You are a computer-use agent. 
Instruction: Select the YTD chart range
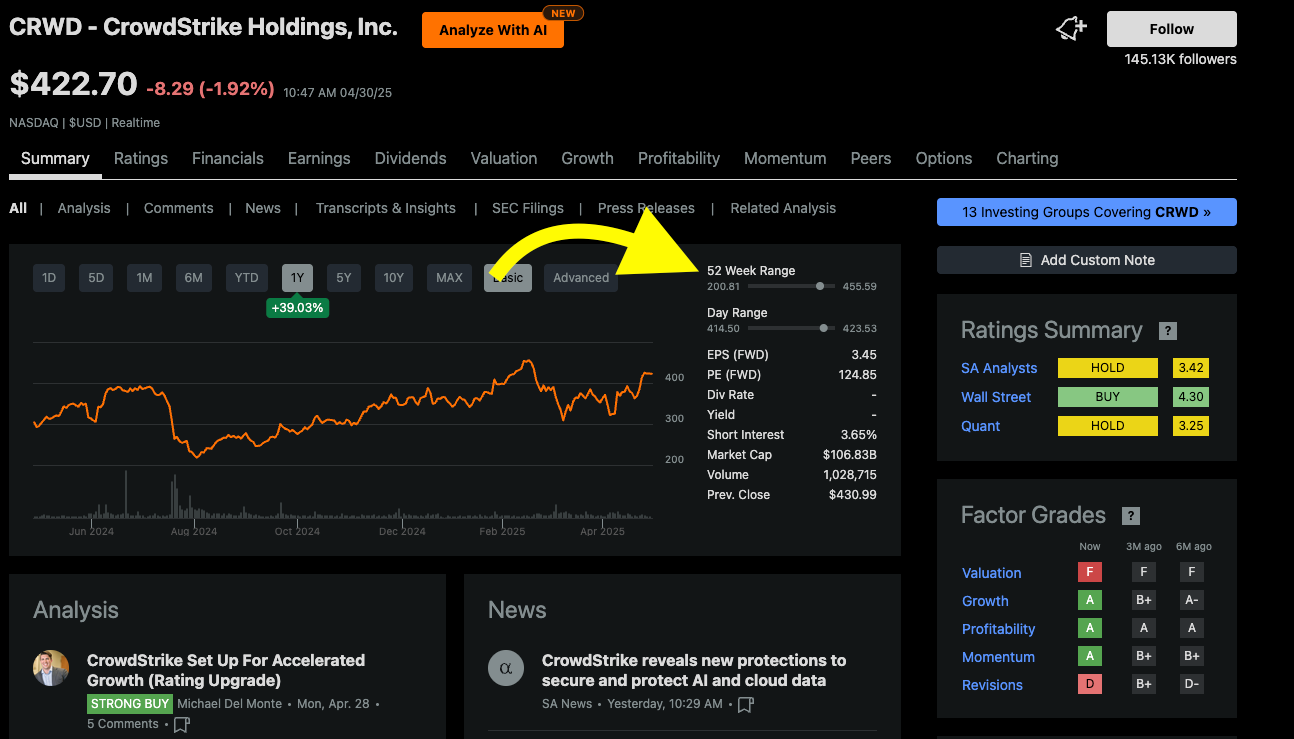click(x=246, y=278)
